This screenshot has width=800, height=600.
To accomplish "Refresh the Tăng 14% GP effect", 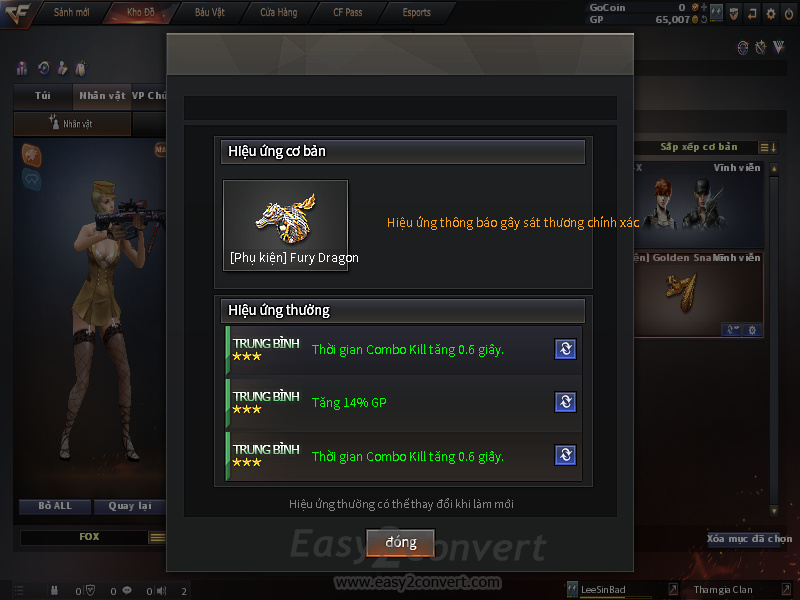I will pos(565,402).
